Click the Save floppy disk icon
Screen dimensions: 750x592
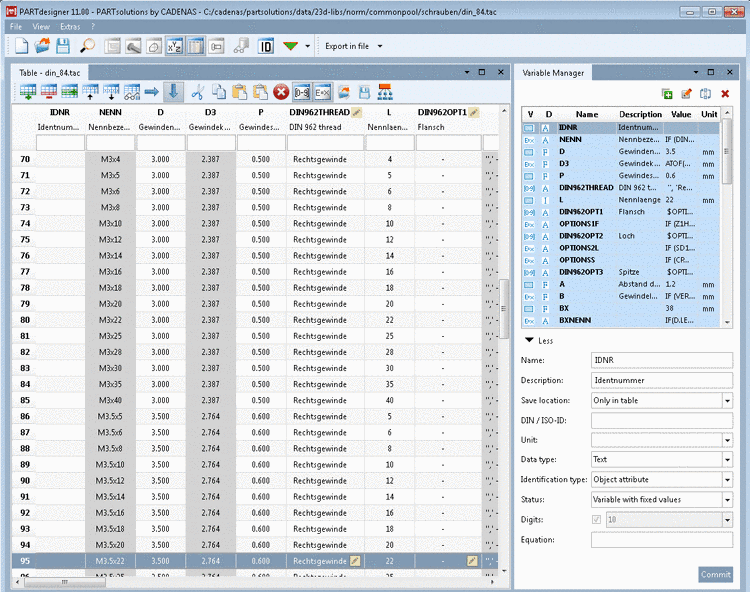[62, 46]
